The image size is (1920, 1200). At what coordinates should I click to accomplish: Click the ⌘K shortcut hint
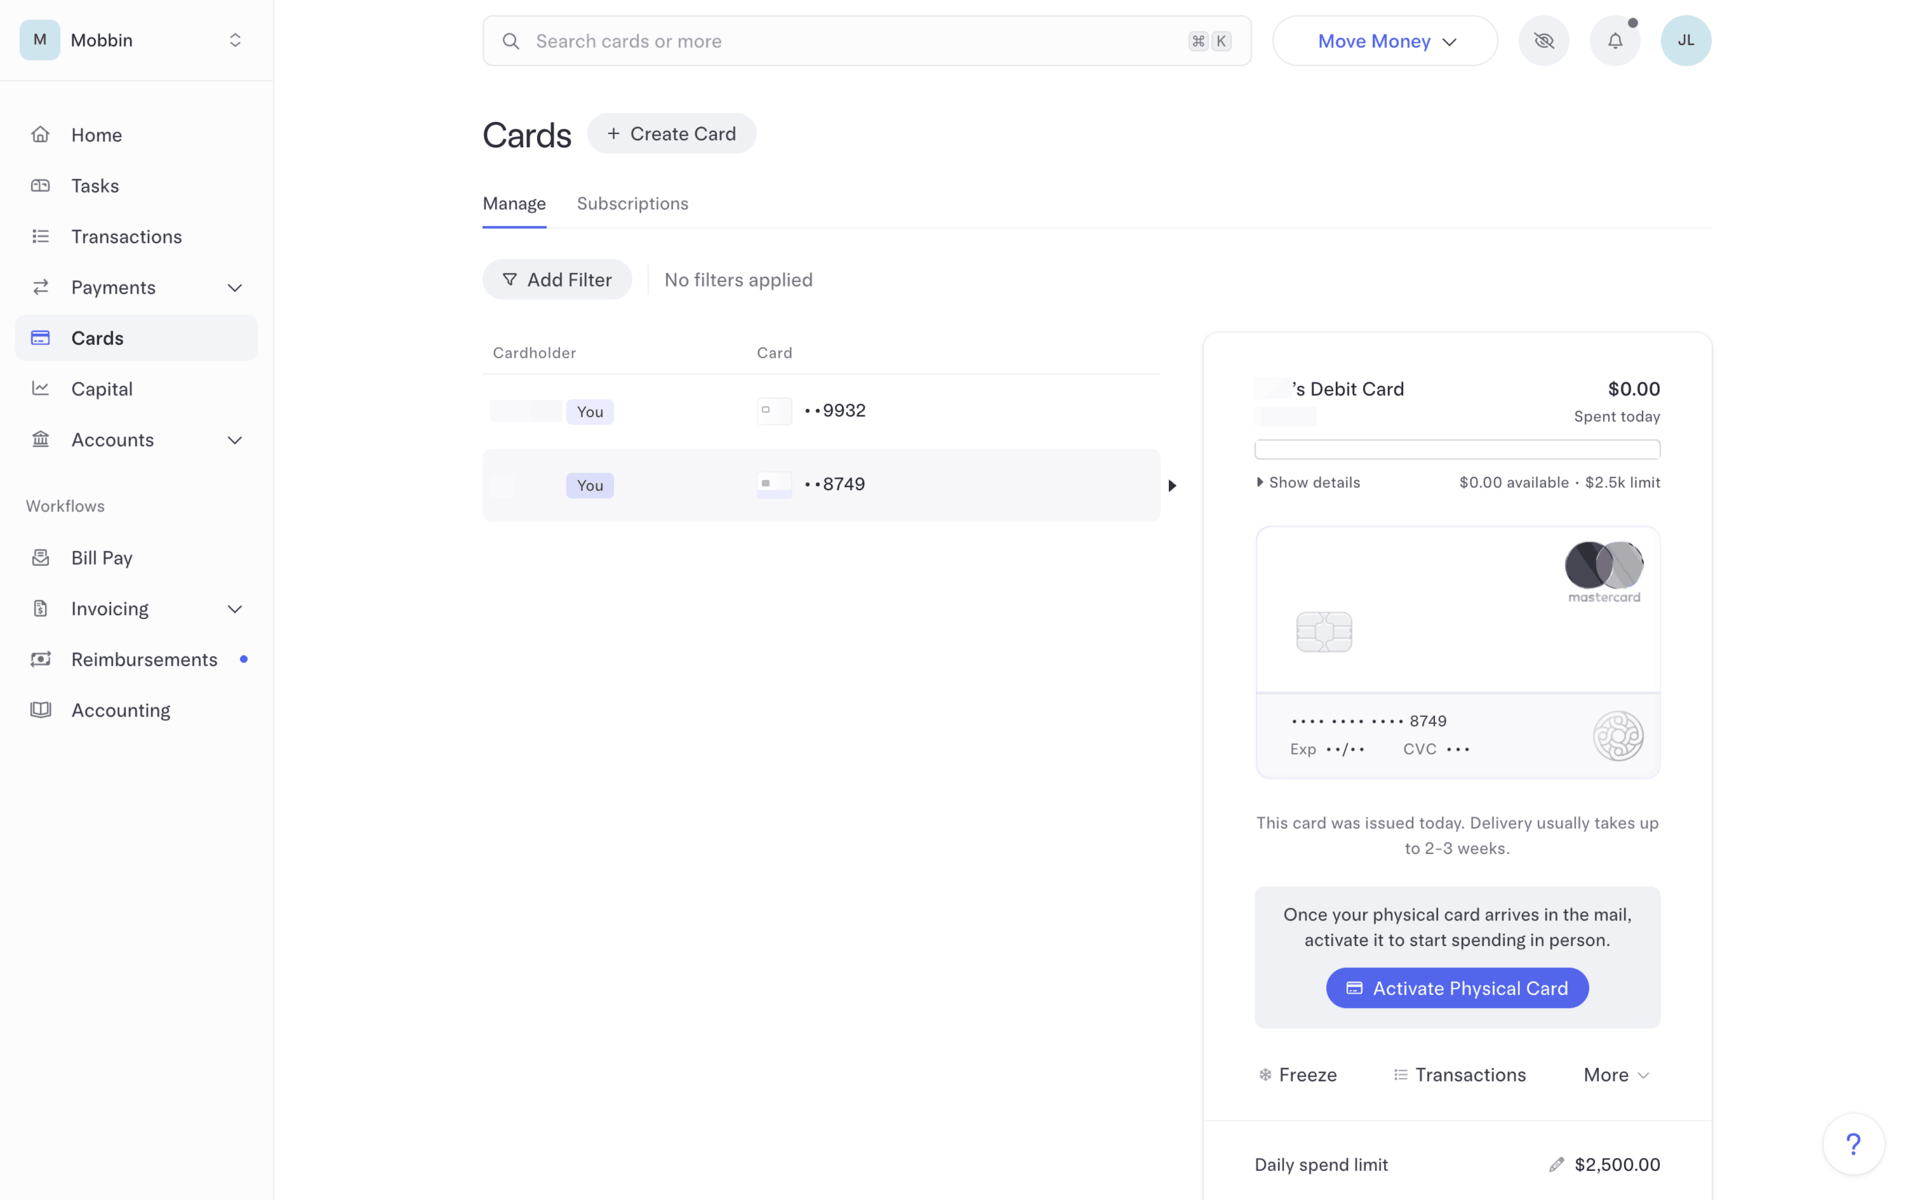[x=1209, y=41]
